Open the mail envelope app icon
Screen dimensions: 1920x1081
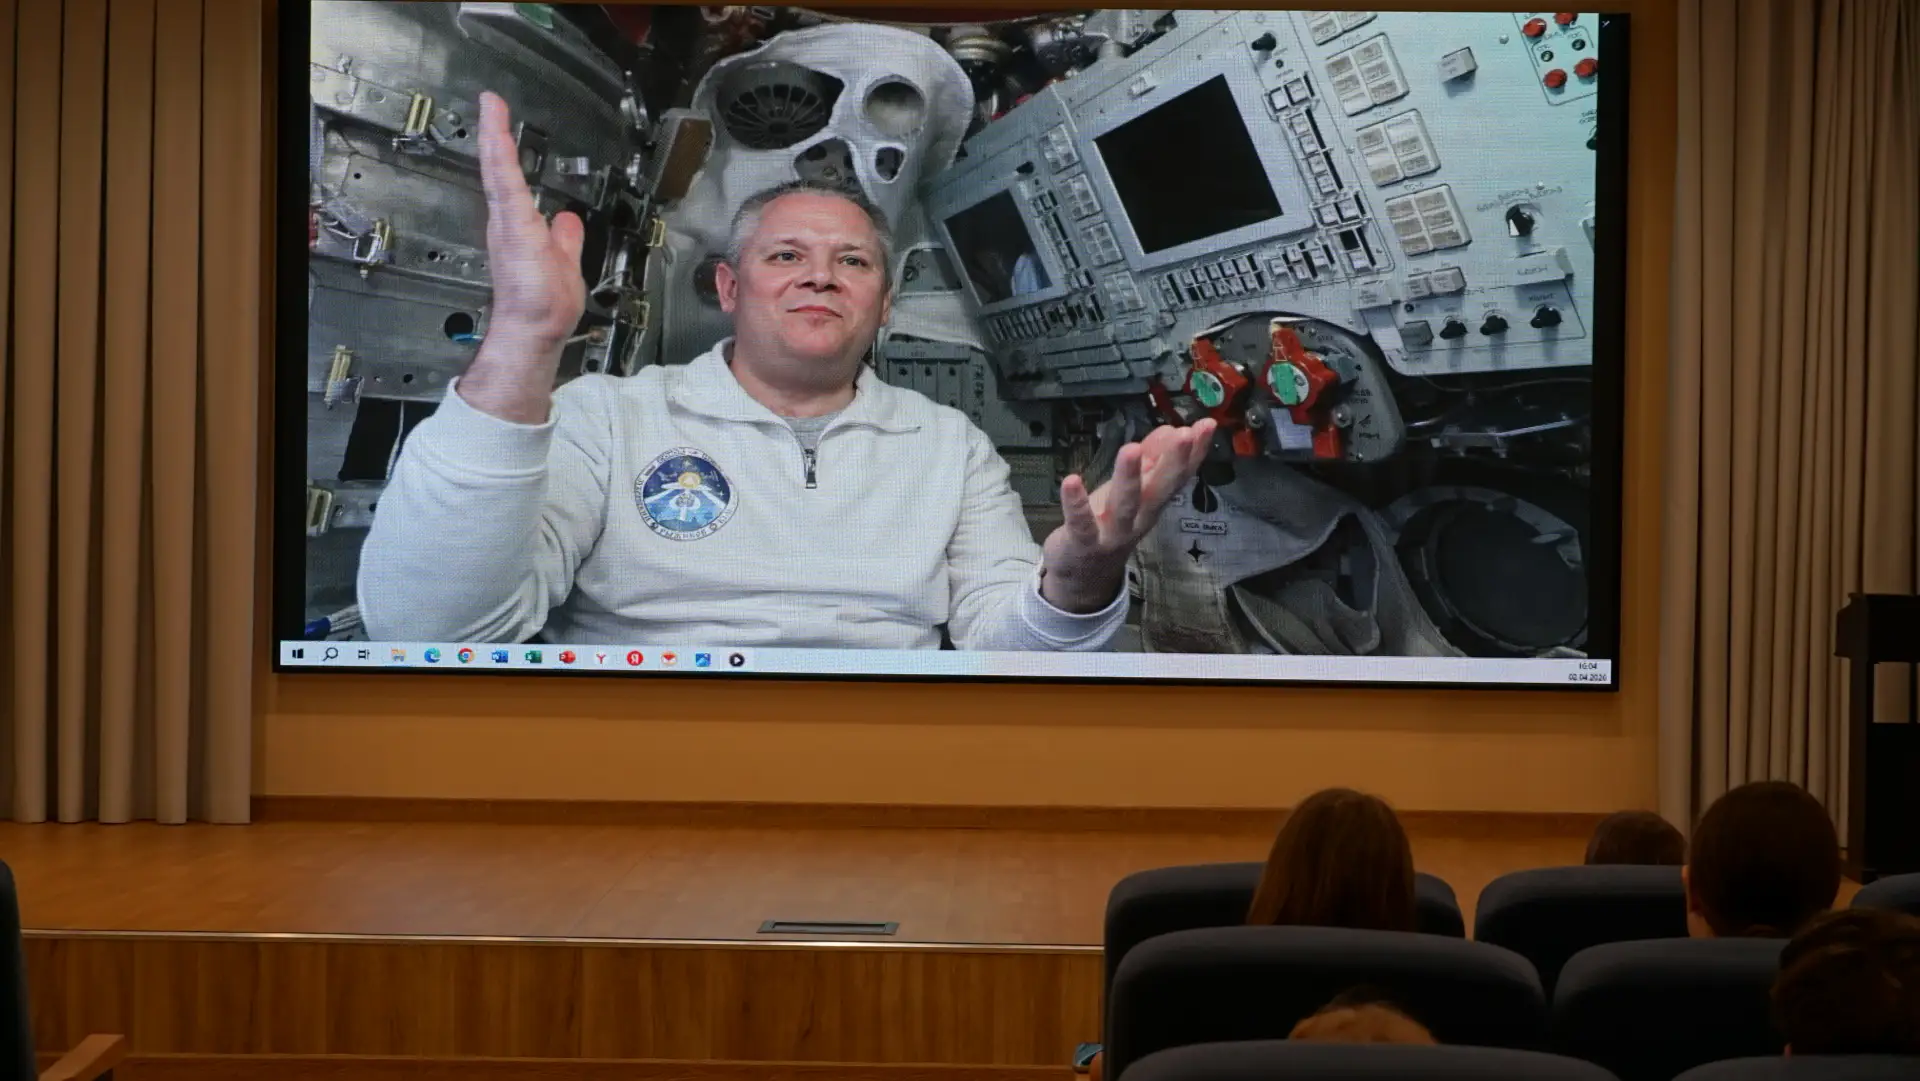pyautogui.click(x=669, y=659)
